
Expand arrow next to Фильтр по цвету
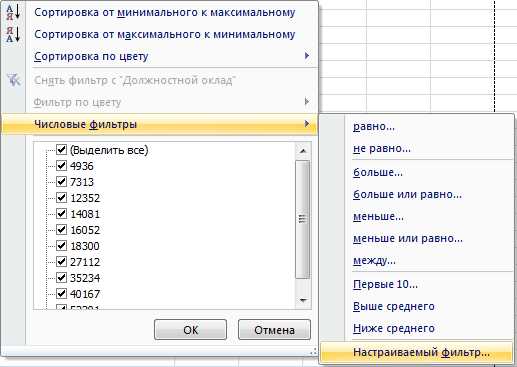(307, 101)
